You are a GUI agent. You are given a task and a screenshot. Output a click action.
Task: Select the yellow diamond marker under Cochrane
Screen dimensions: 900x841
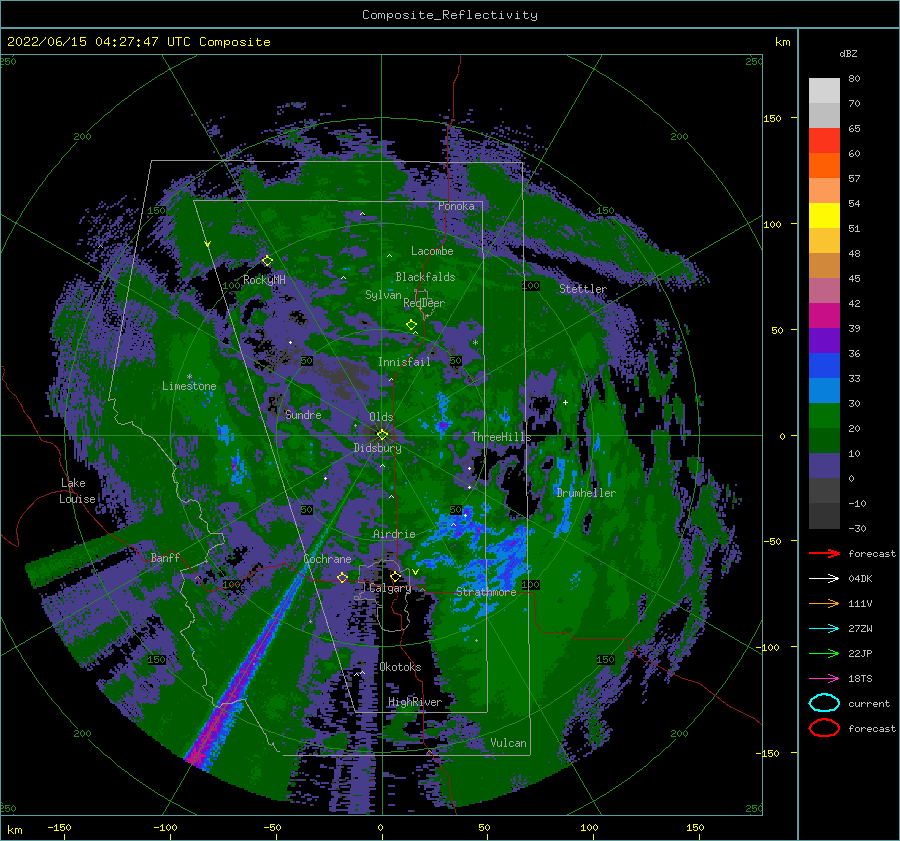pyautogui.click(x=342, y=577)
